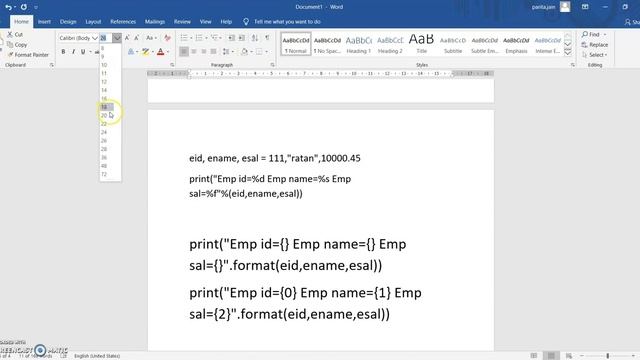
Task: Copy the selection to the clipboard
Action: (x=17, y=44)
